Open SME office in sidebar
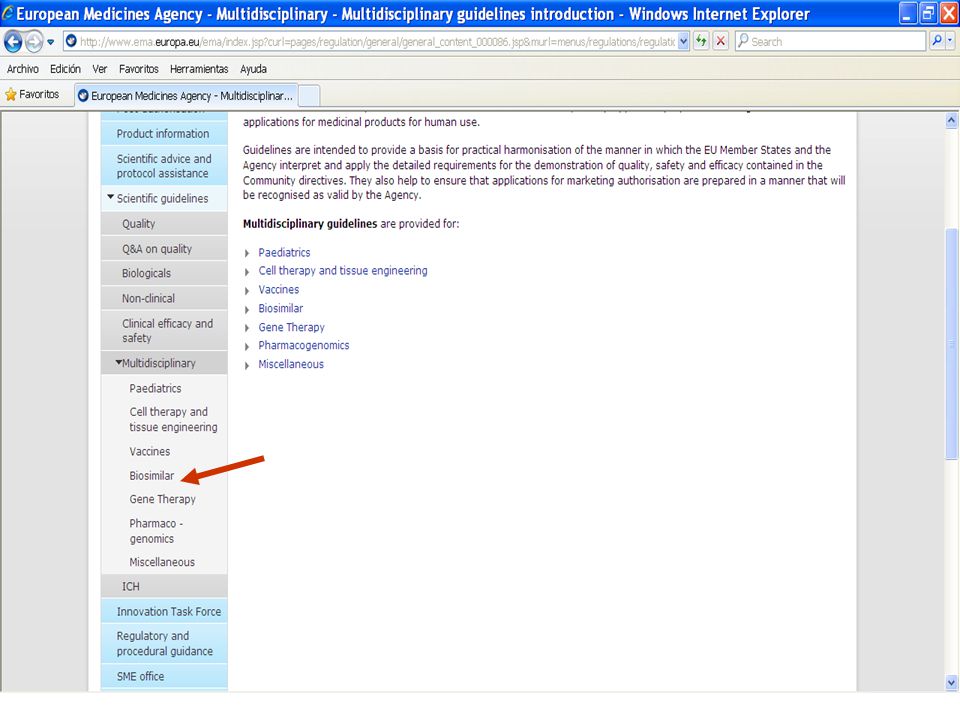This screenshot has height=720, width=960. (x=163, y=677)
